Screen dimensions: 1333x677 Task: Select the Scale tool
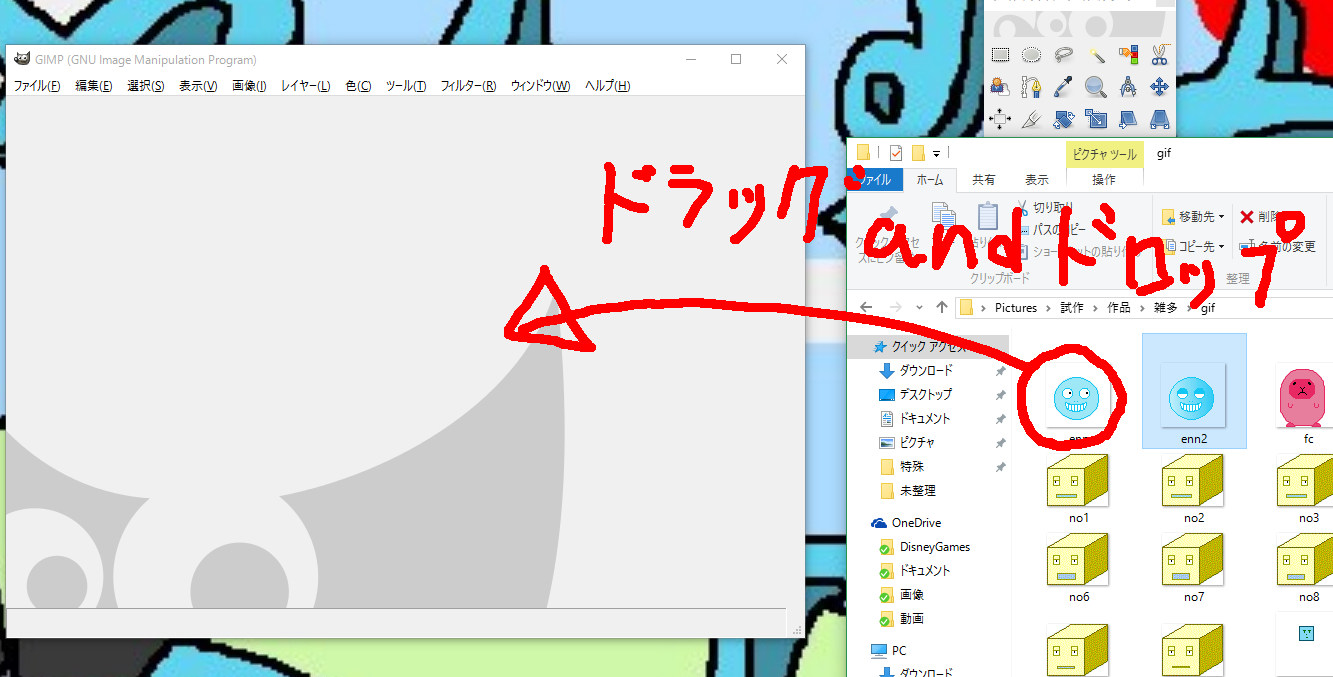click(x=1096, y=120)
